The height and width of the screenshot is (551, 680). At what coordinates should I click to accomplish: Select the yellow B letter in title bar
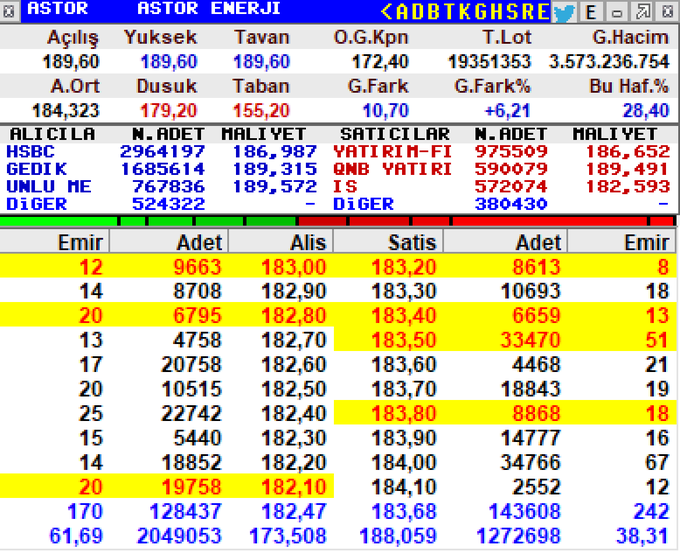click(x=433, y=12)
